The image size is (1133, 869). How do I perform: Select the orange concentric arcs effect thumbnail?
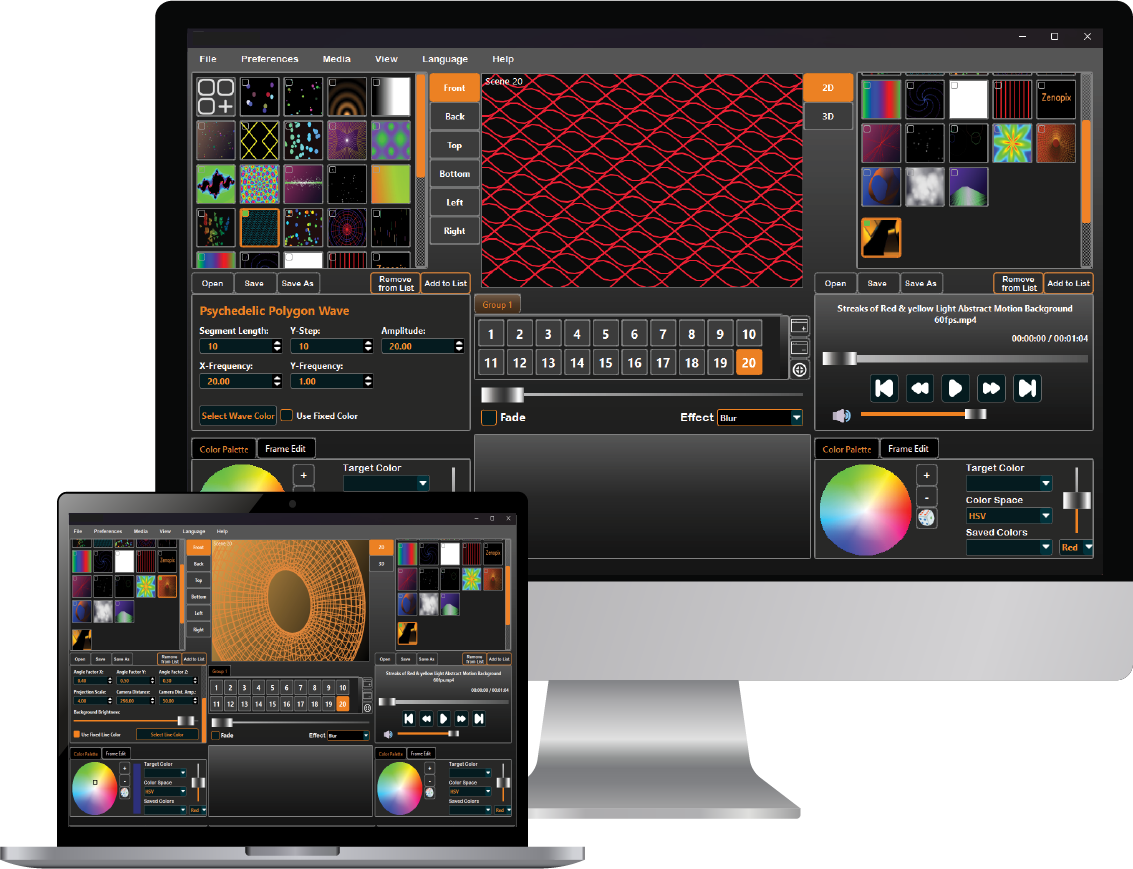(x=347, y=97)
